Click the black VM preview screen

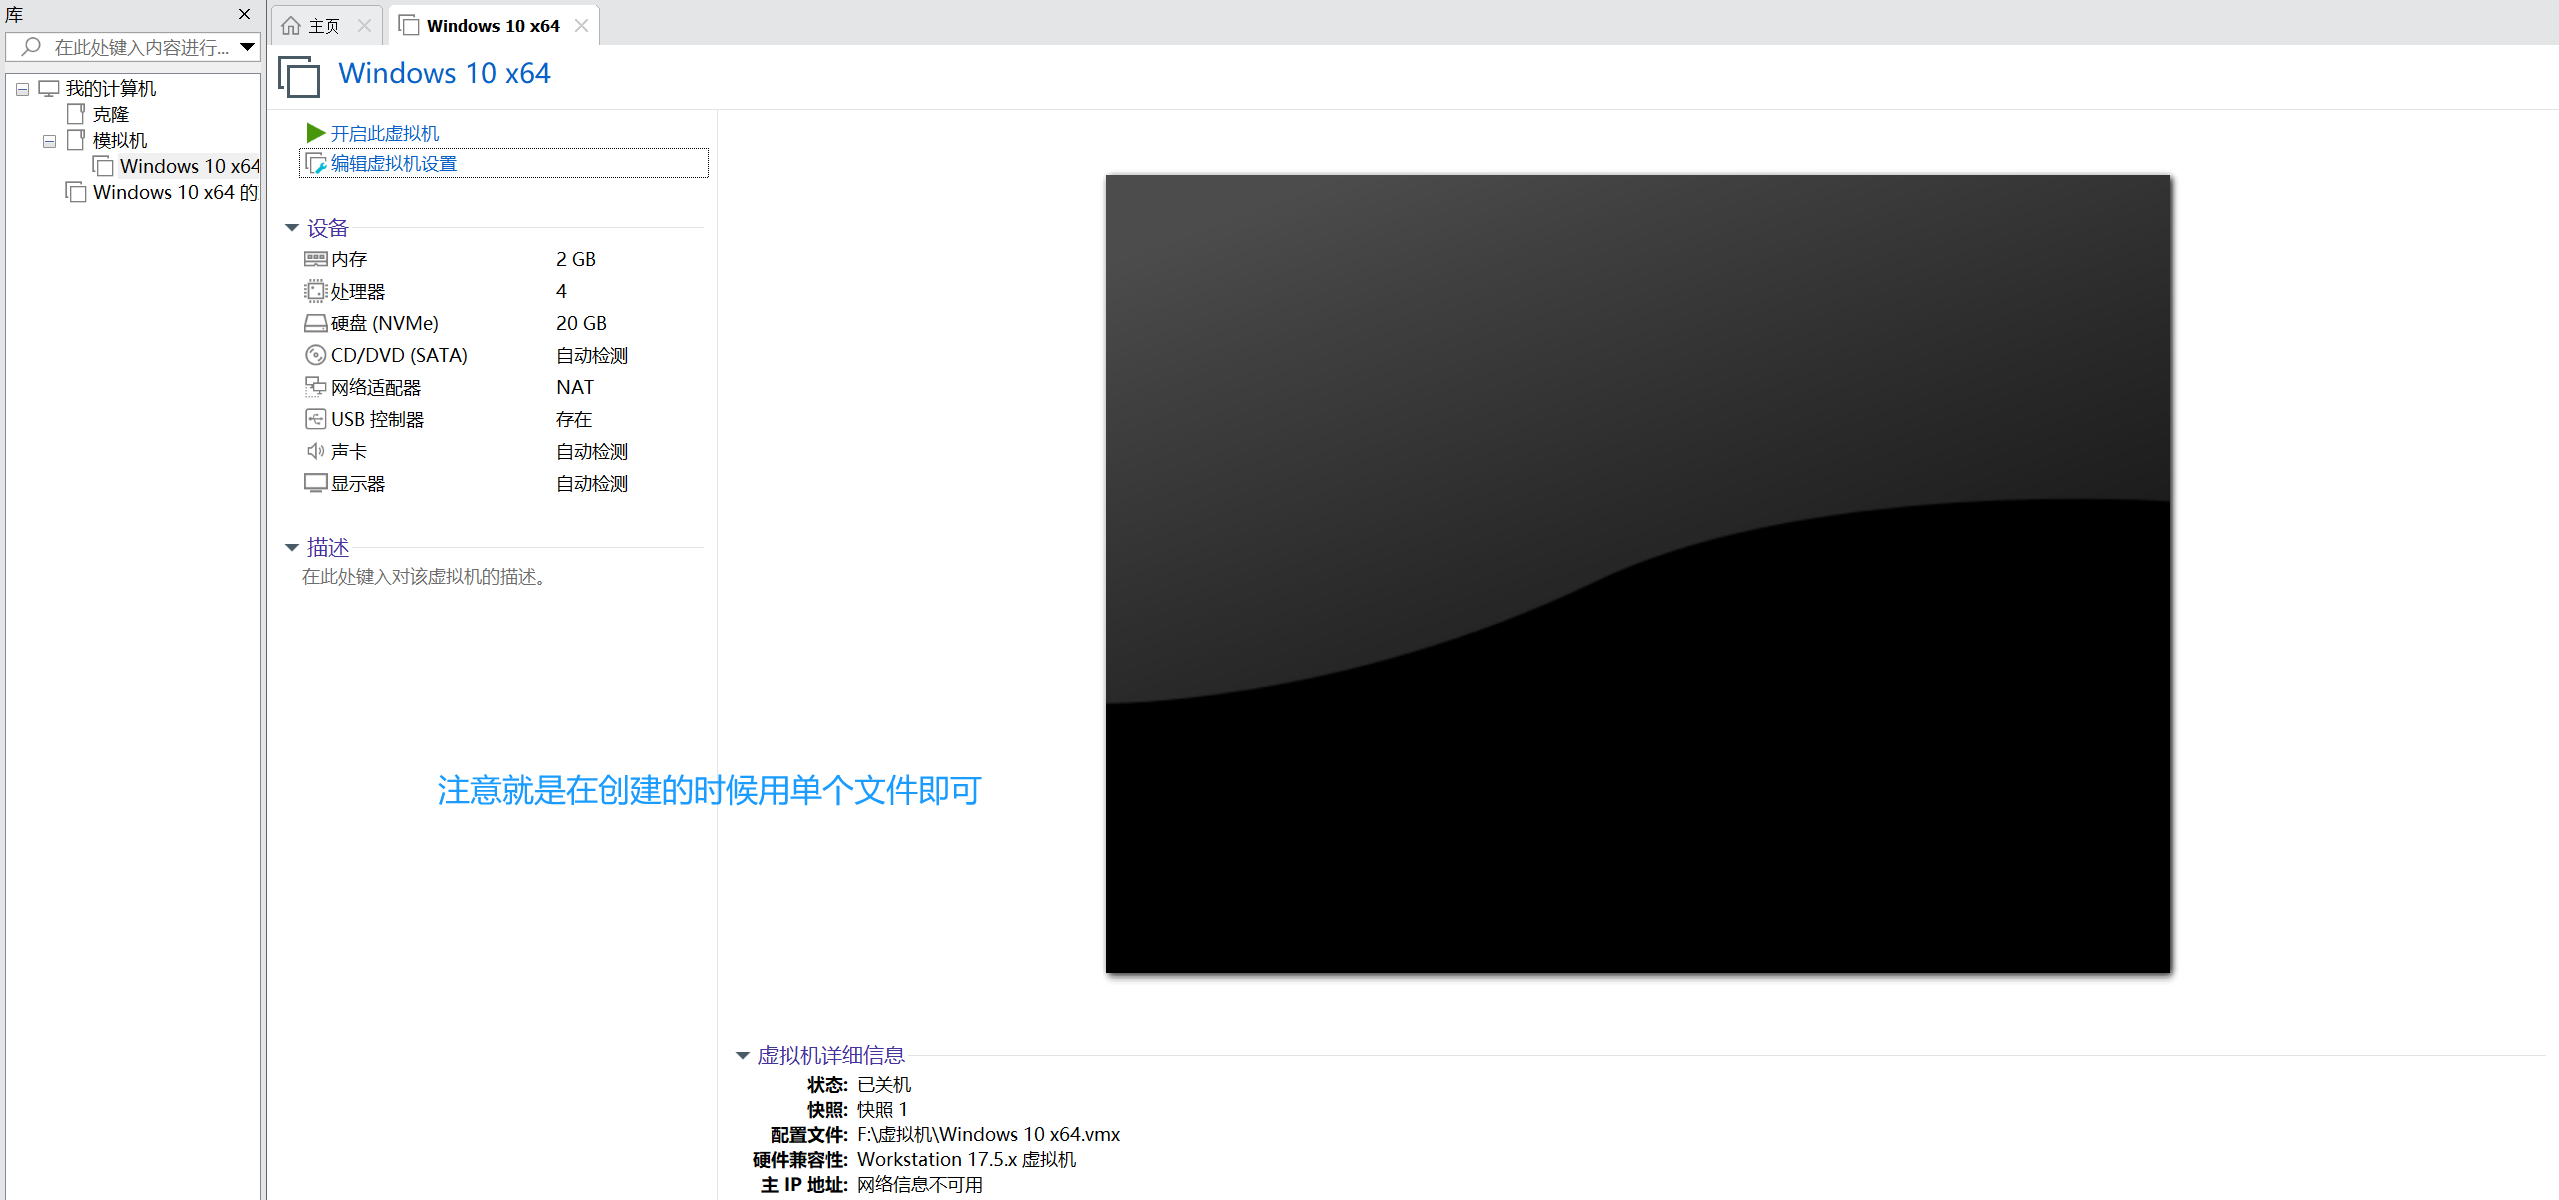(1638, 574)
